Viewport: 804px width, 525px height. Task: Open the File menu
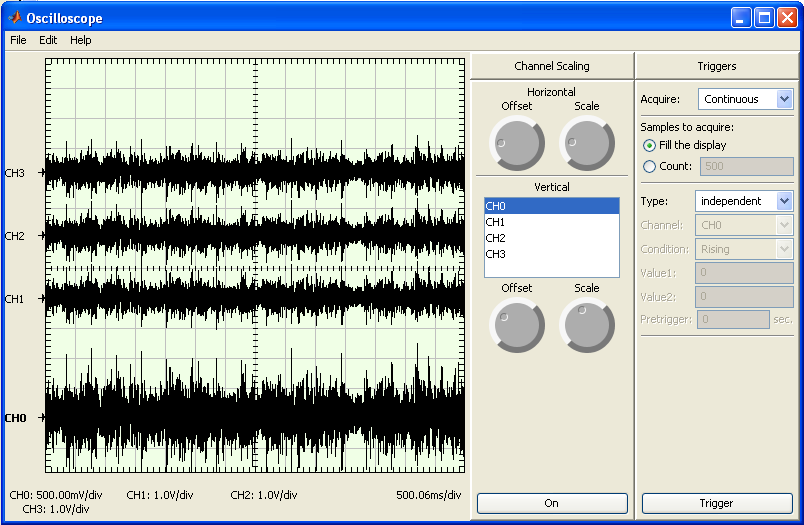18,40
